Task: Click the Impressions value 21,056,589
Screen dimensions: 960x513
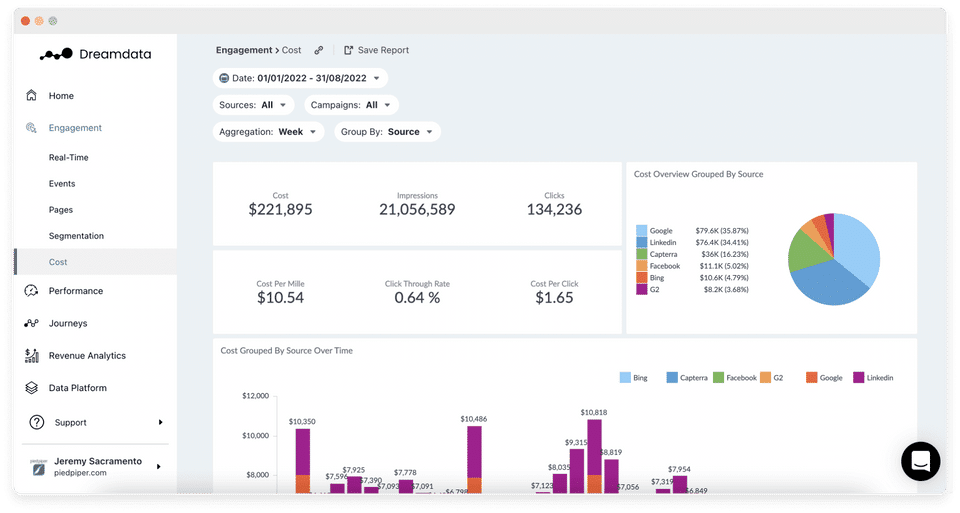Action: click(x=417, y=209)
